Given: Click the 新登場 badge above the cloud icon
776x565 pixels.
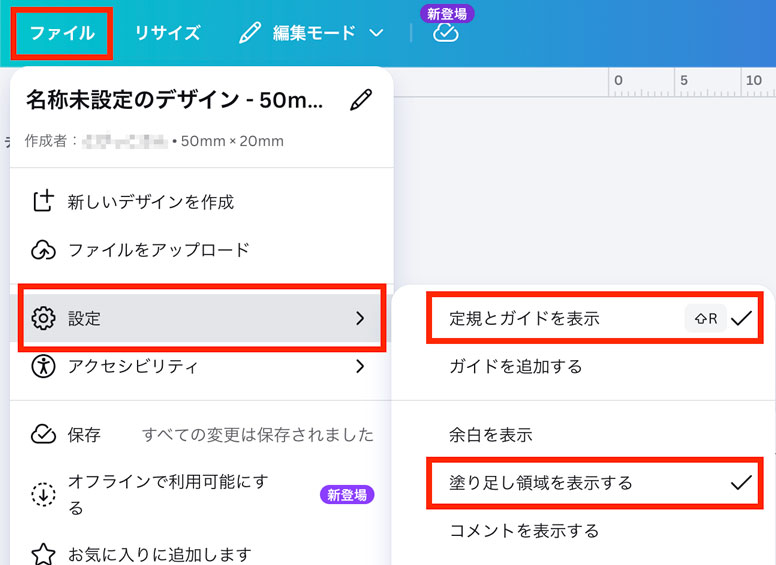Looking at the screenshot, I should tap(447, 13).
